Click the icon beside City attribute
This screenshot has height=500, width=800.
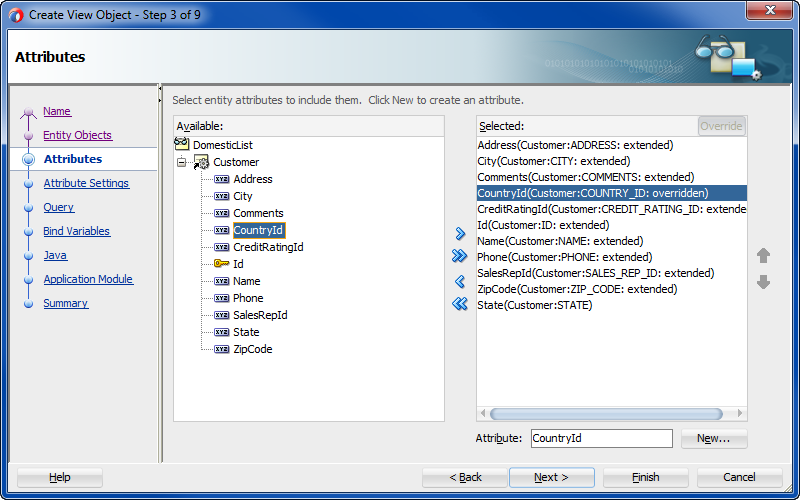pos(221,196)
